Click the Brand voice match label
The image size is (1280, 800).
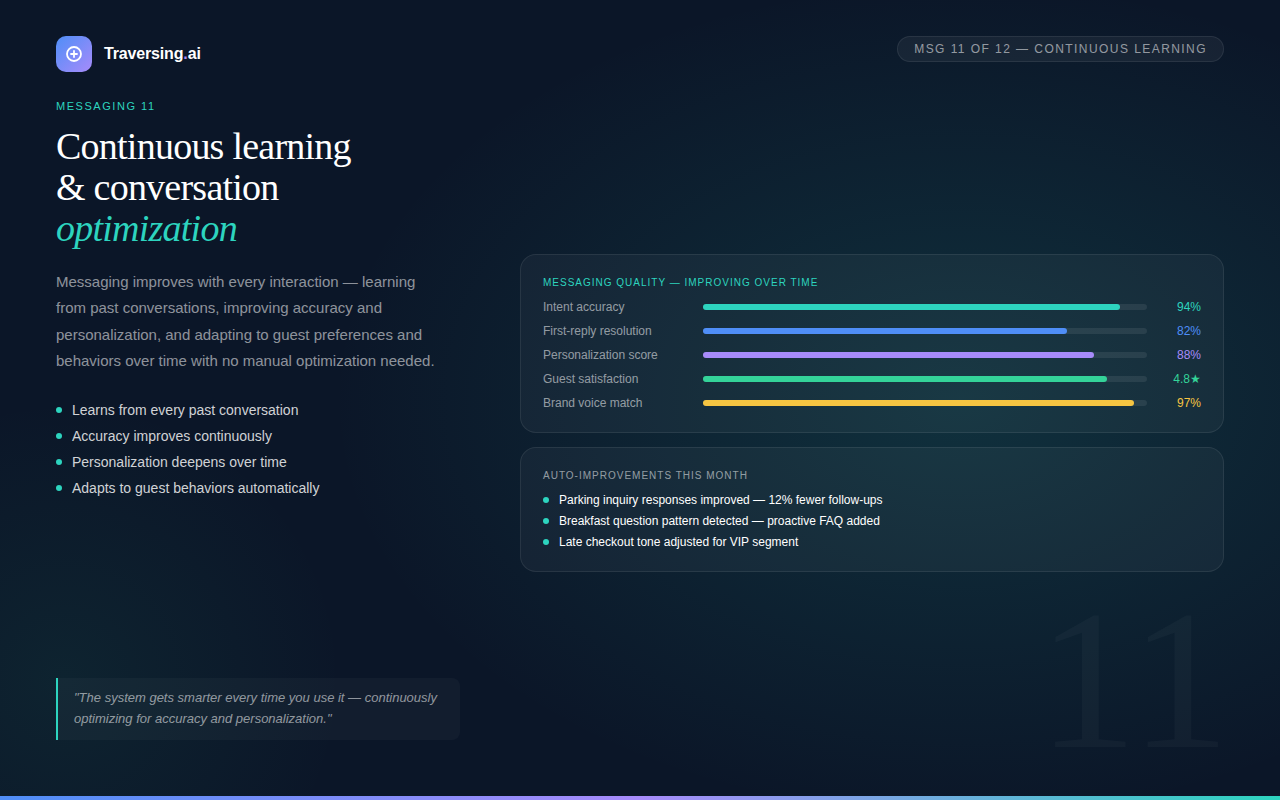tap(593, 403)
